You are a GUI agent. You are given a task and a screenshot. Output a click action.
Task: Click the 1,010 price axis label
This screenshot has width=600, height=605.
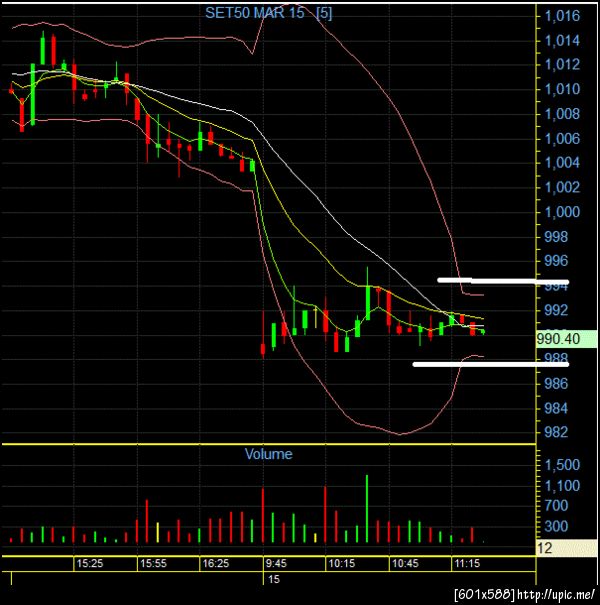tap(562, 90)
